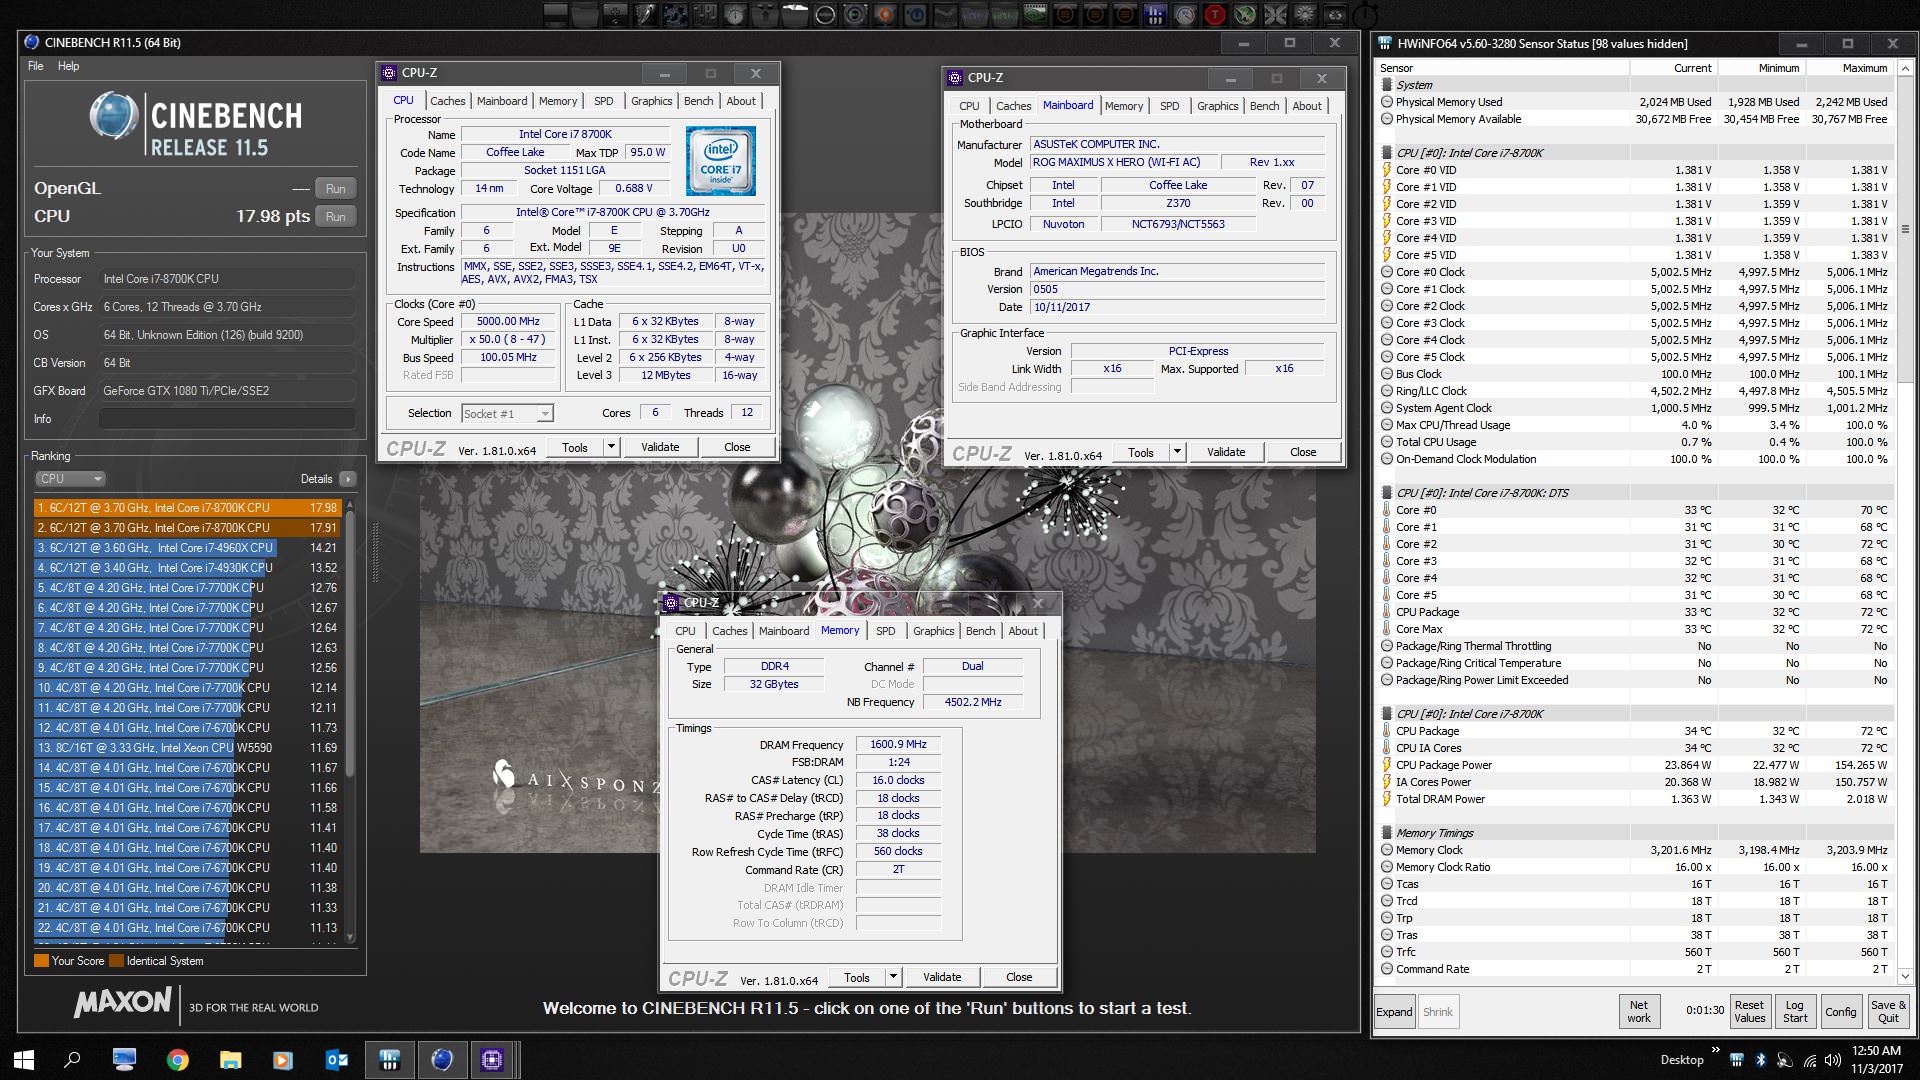Click Reset Values in HWiNFO
The height and width of the screenshot is (1080, 1920).
click(1749, 1012)
